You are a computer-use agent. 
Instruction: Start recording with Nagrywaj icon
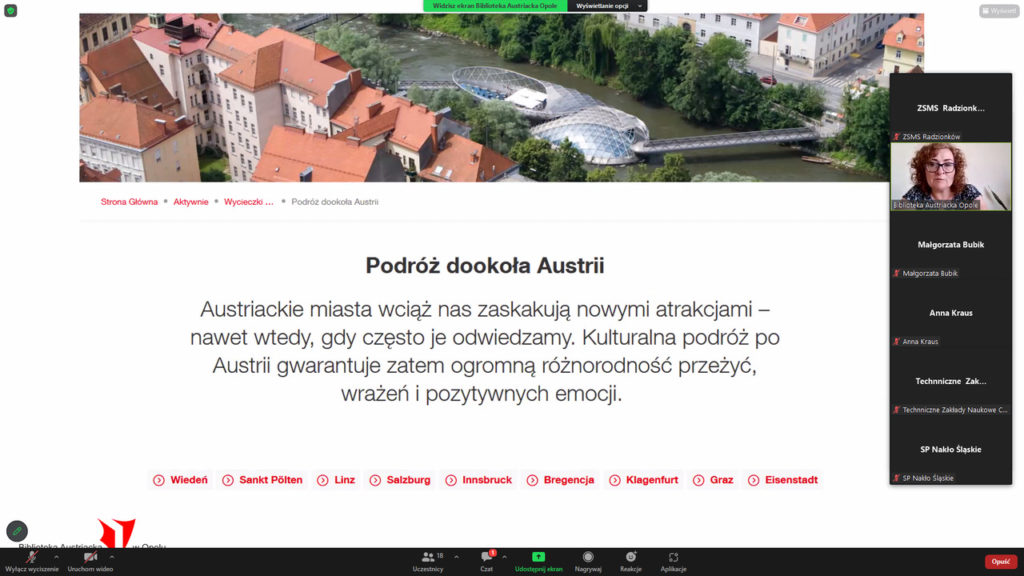[x=588, y=560]
